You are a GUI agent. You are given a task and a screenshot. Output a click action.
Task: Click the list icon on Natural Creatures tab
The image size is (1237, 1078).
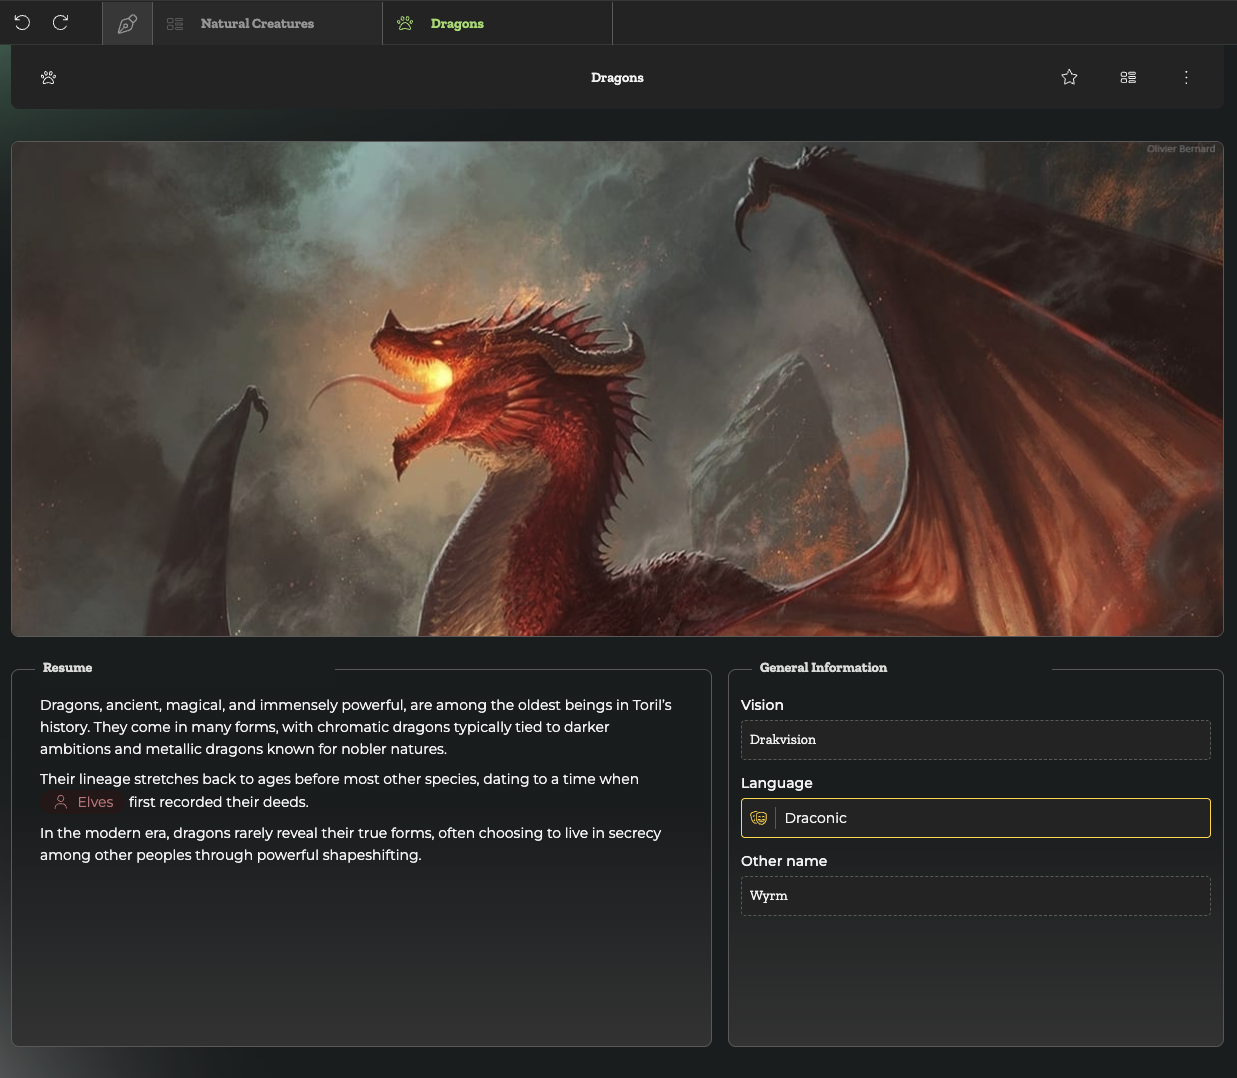click(x=175, y=23)
